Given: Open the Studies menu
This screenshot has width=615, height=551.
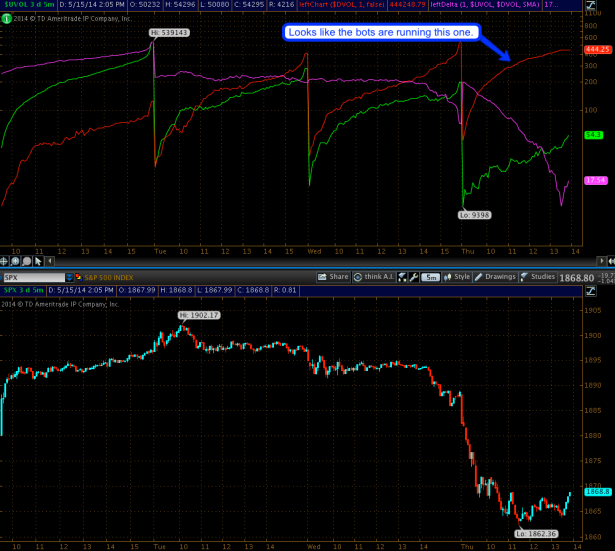Looking at the screenshot, I should 538,277.
